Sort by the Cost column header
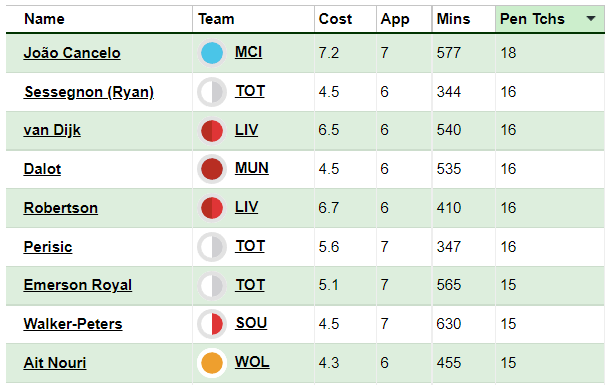 [x=335, y=19]
